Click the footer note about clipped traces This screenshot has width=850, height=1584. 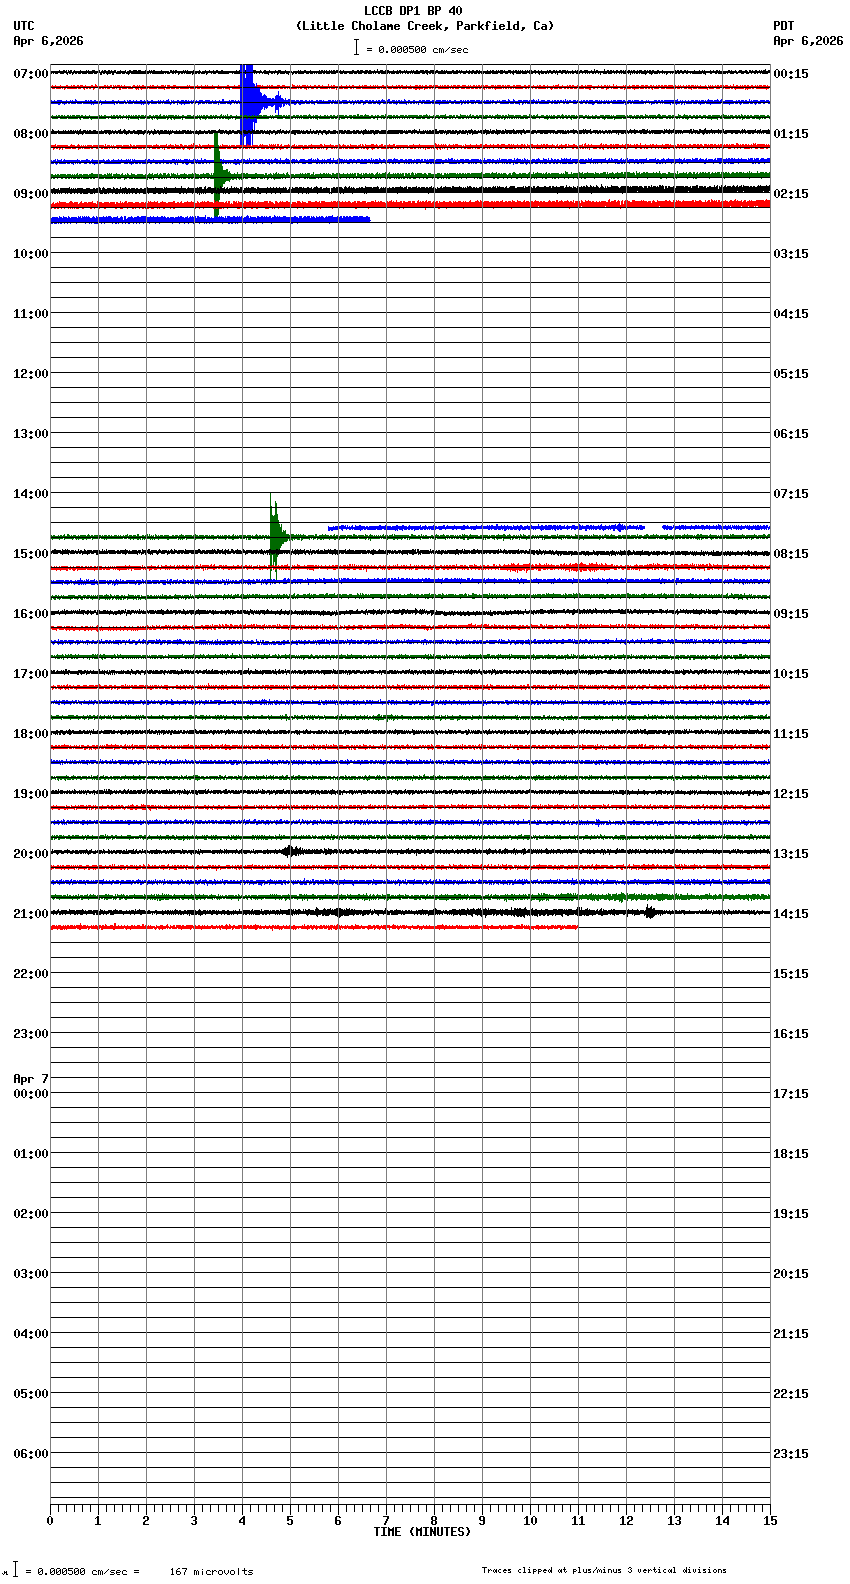tap(604, 1570)
